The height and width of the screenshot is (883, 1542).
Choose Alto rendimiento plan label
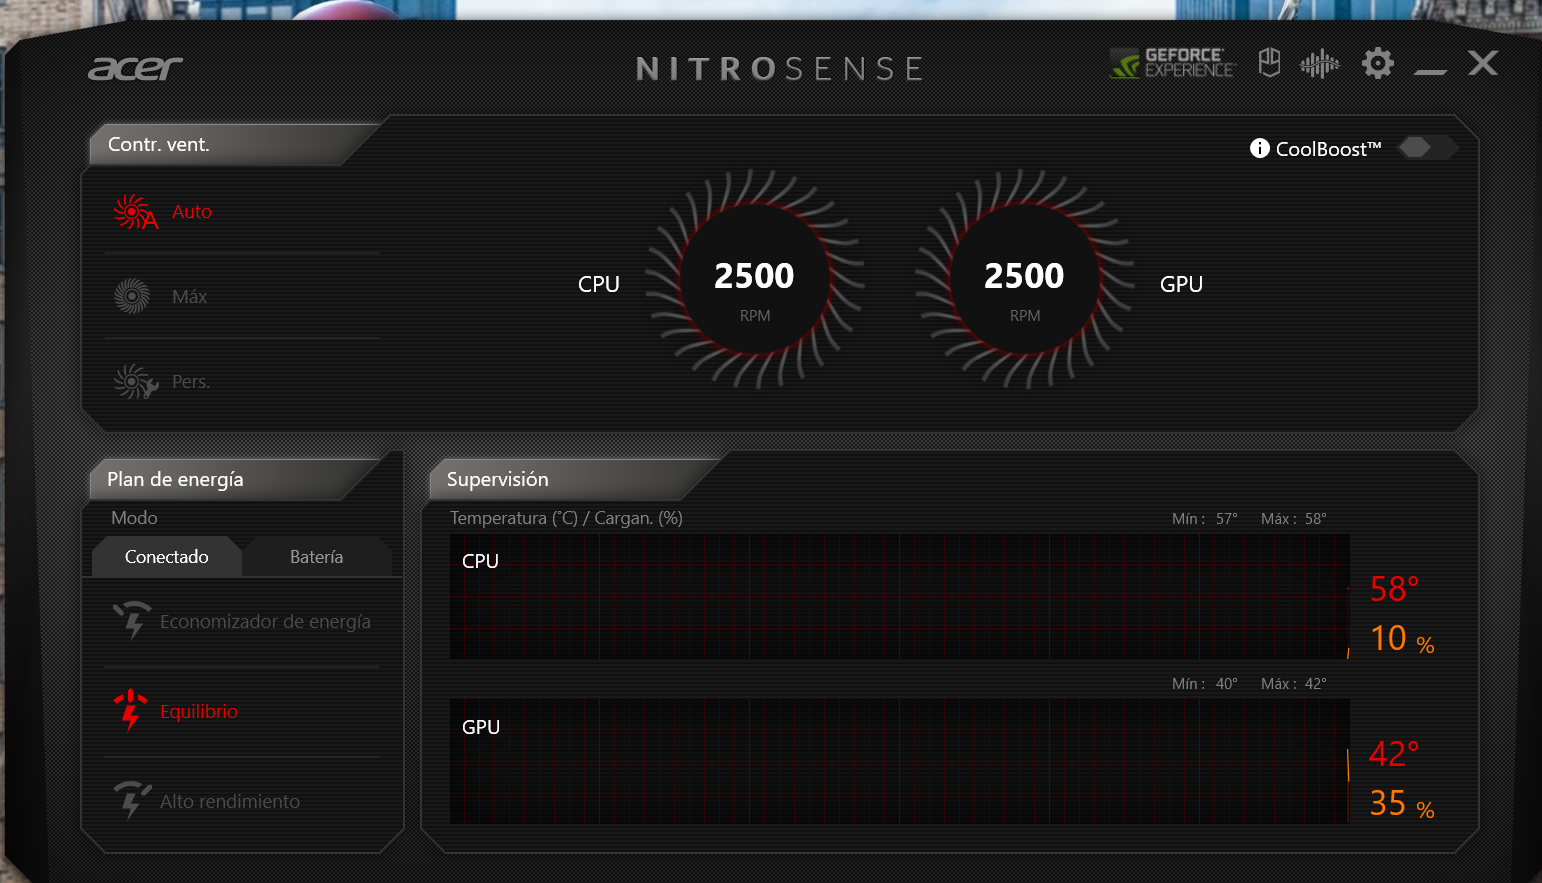(x=230, y=801)
